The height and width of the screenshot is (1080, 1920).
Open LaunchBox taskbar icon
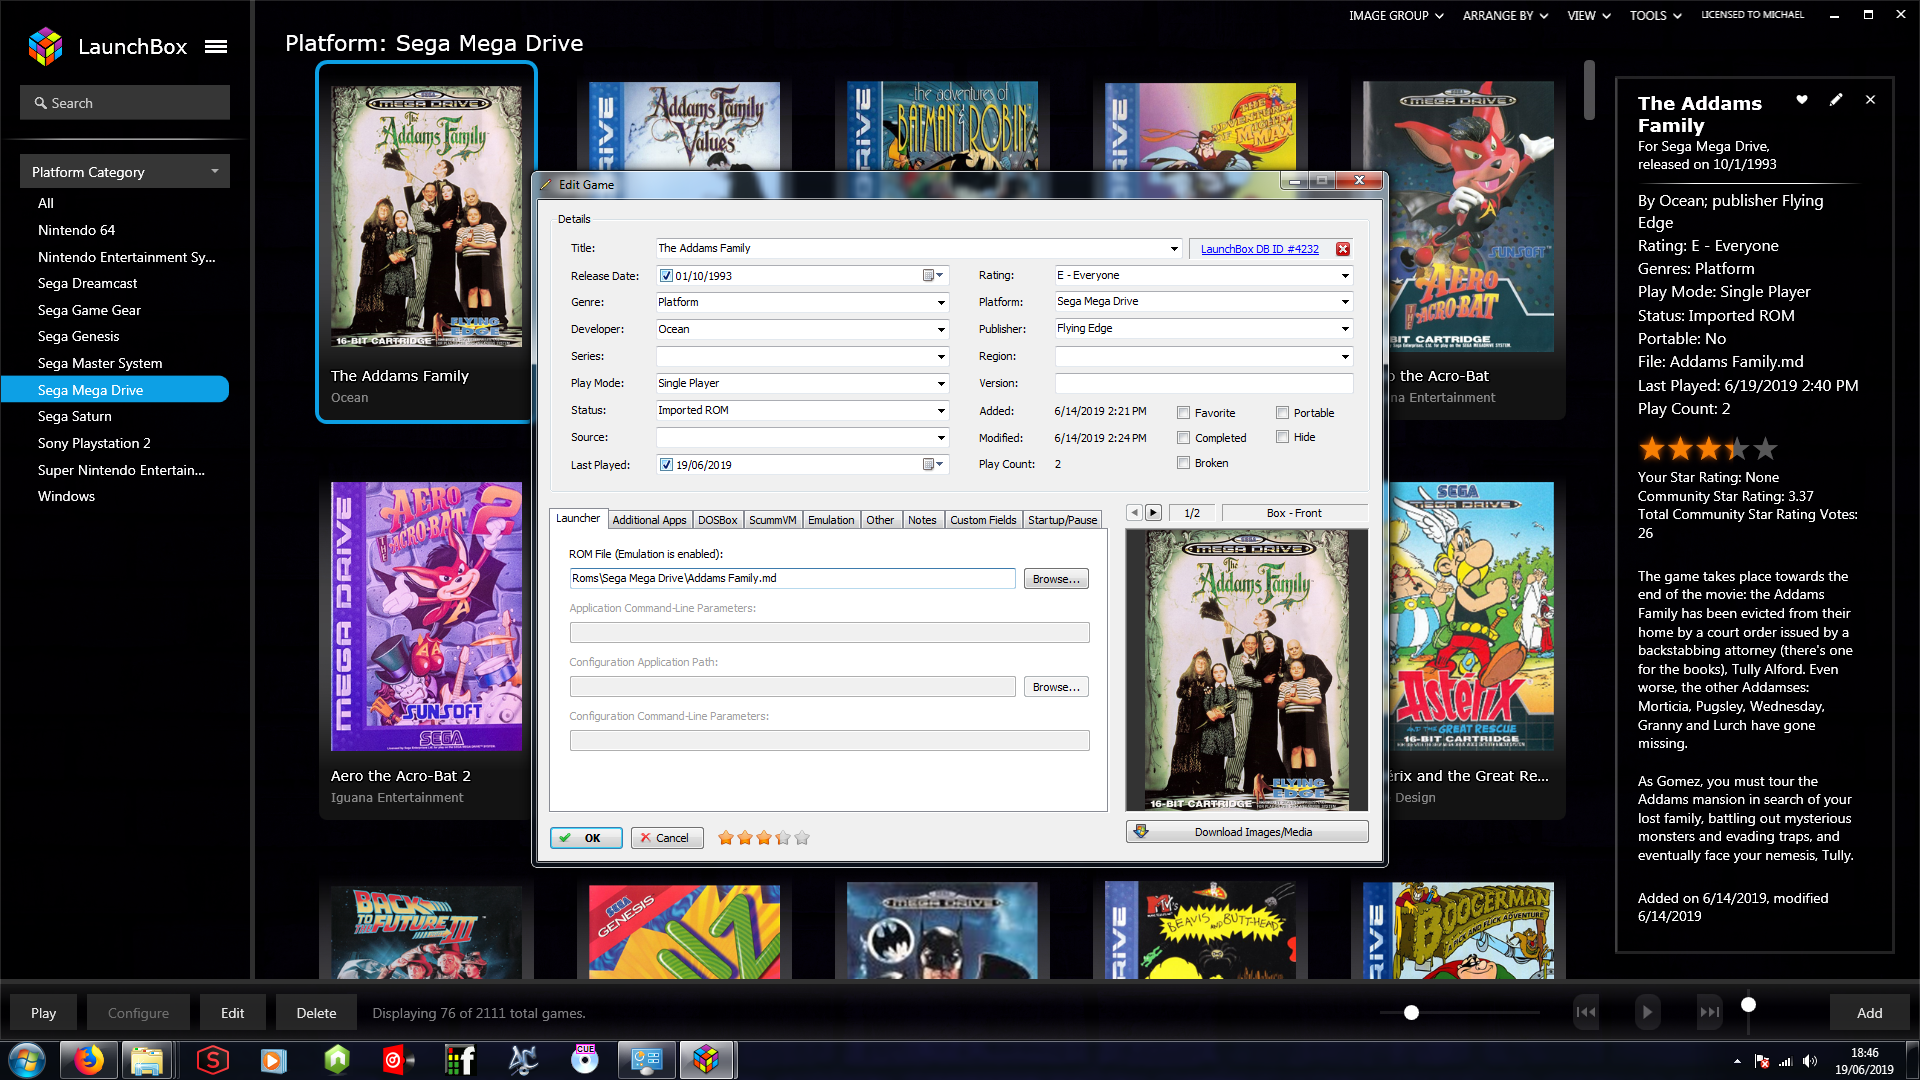click(x=707, y=1060)
